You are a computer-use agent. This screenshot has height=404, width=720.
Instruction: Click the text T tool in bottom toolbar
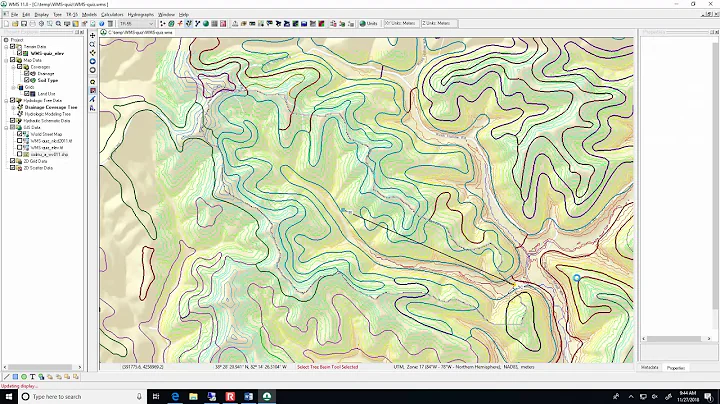(x=33, y=377)
